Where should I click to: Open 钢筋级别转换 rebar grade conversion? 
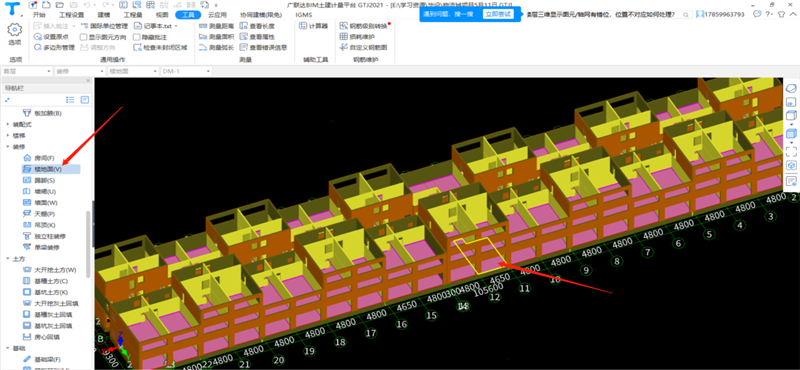[364, 26]
